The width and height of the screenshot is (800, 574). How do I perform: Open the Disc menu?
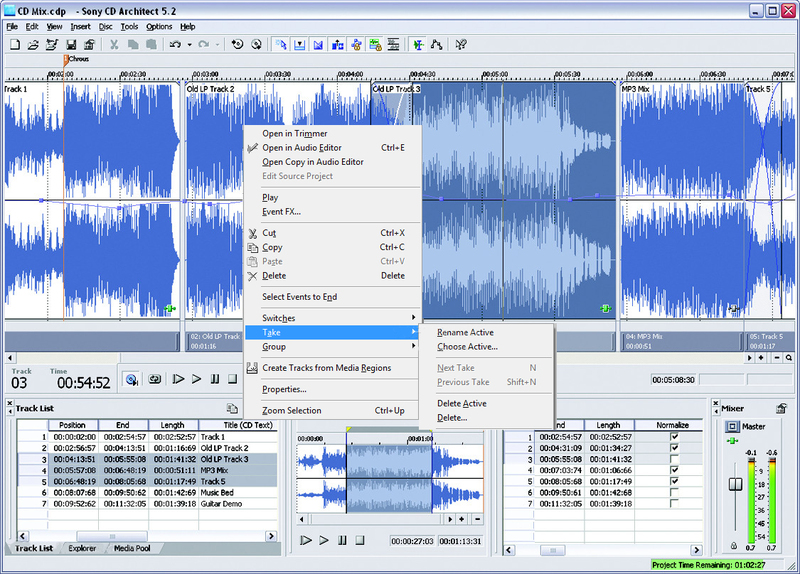pyautogui.click(x=106, y=27)
